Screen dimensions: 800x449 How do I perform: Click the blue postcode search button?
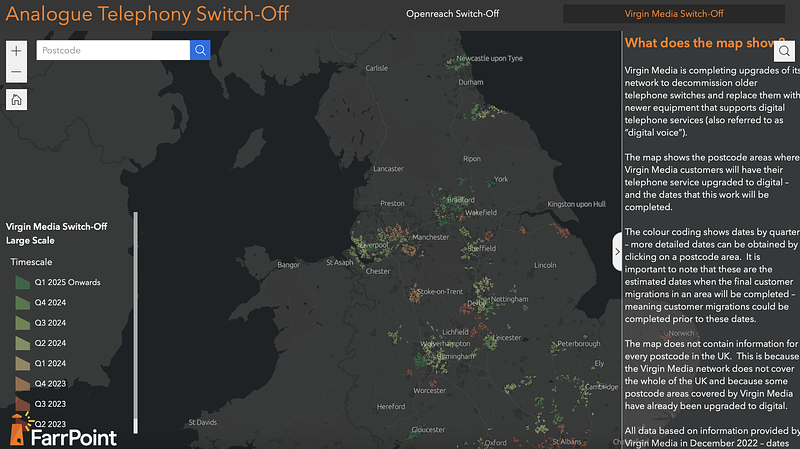pos(200,50)
